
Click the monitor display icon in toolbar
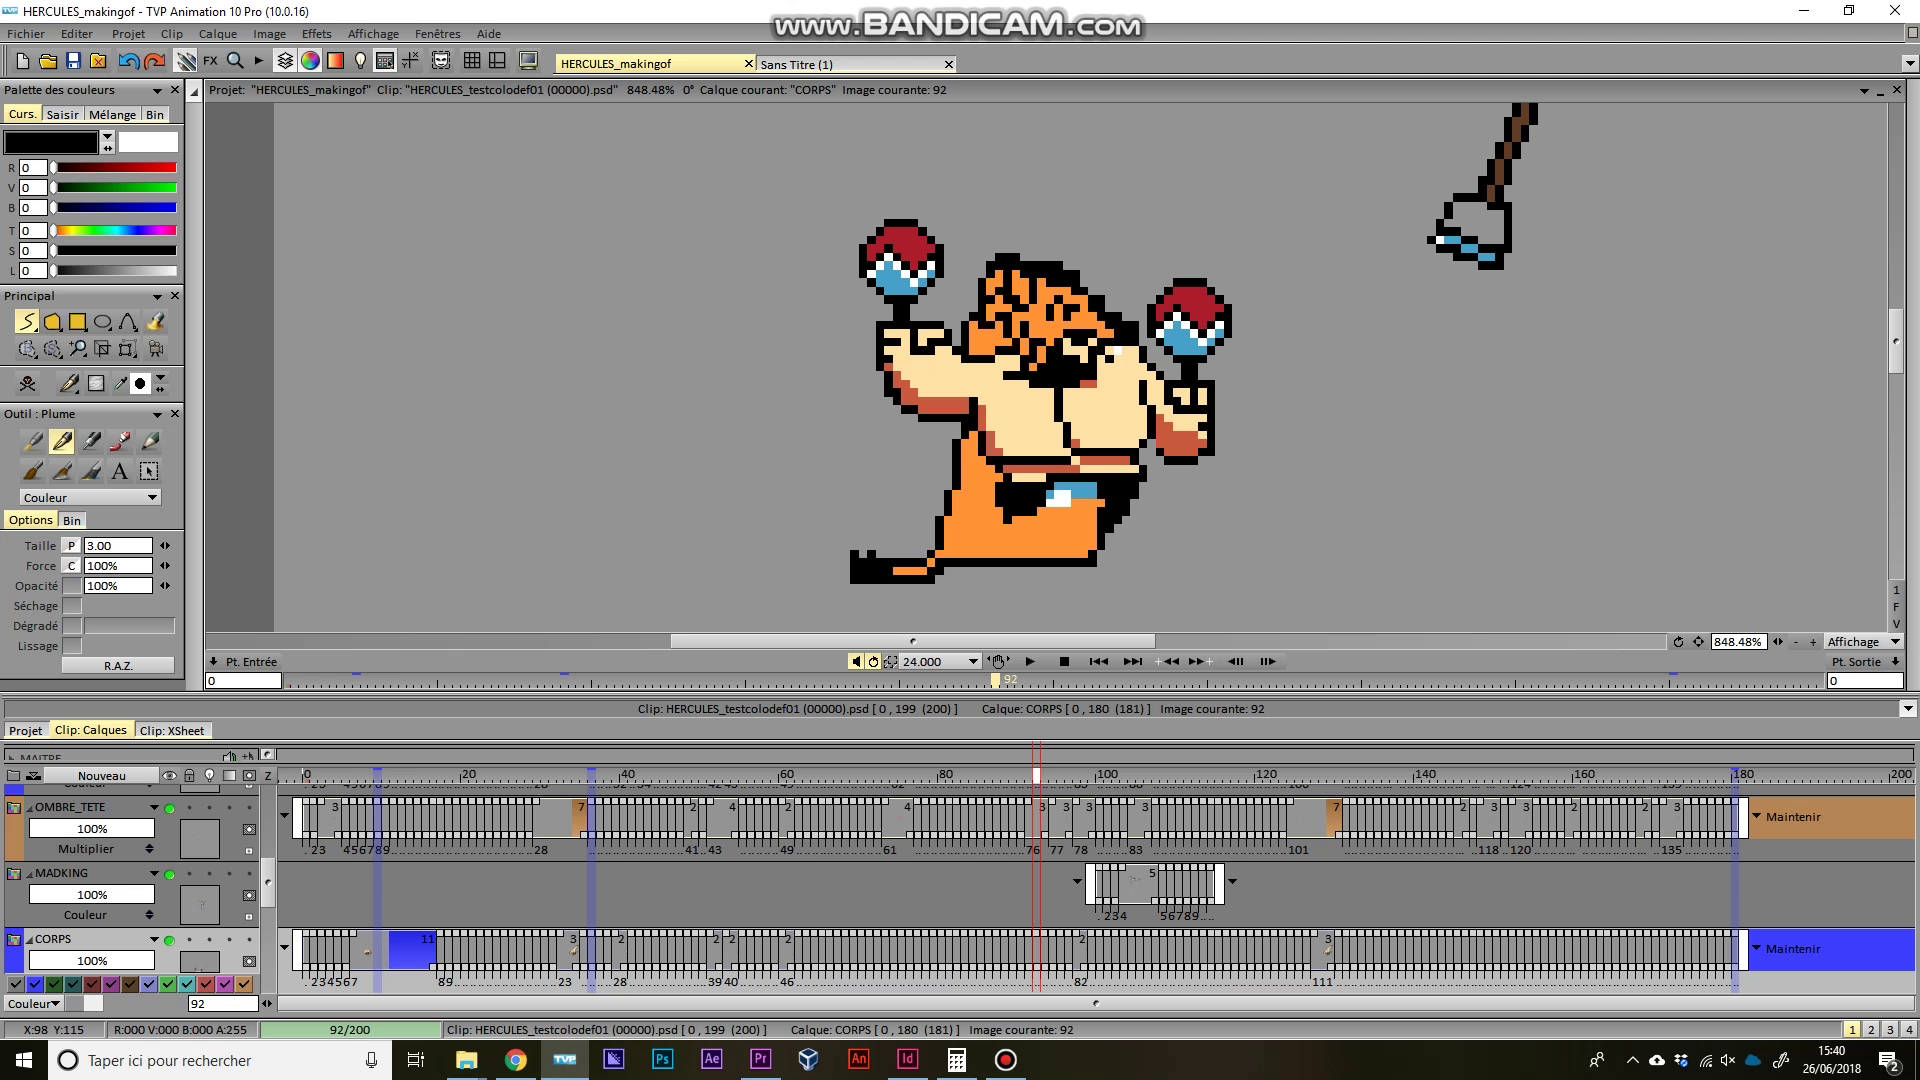pyautogui.click(x=529, y=61)
